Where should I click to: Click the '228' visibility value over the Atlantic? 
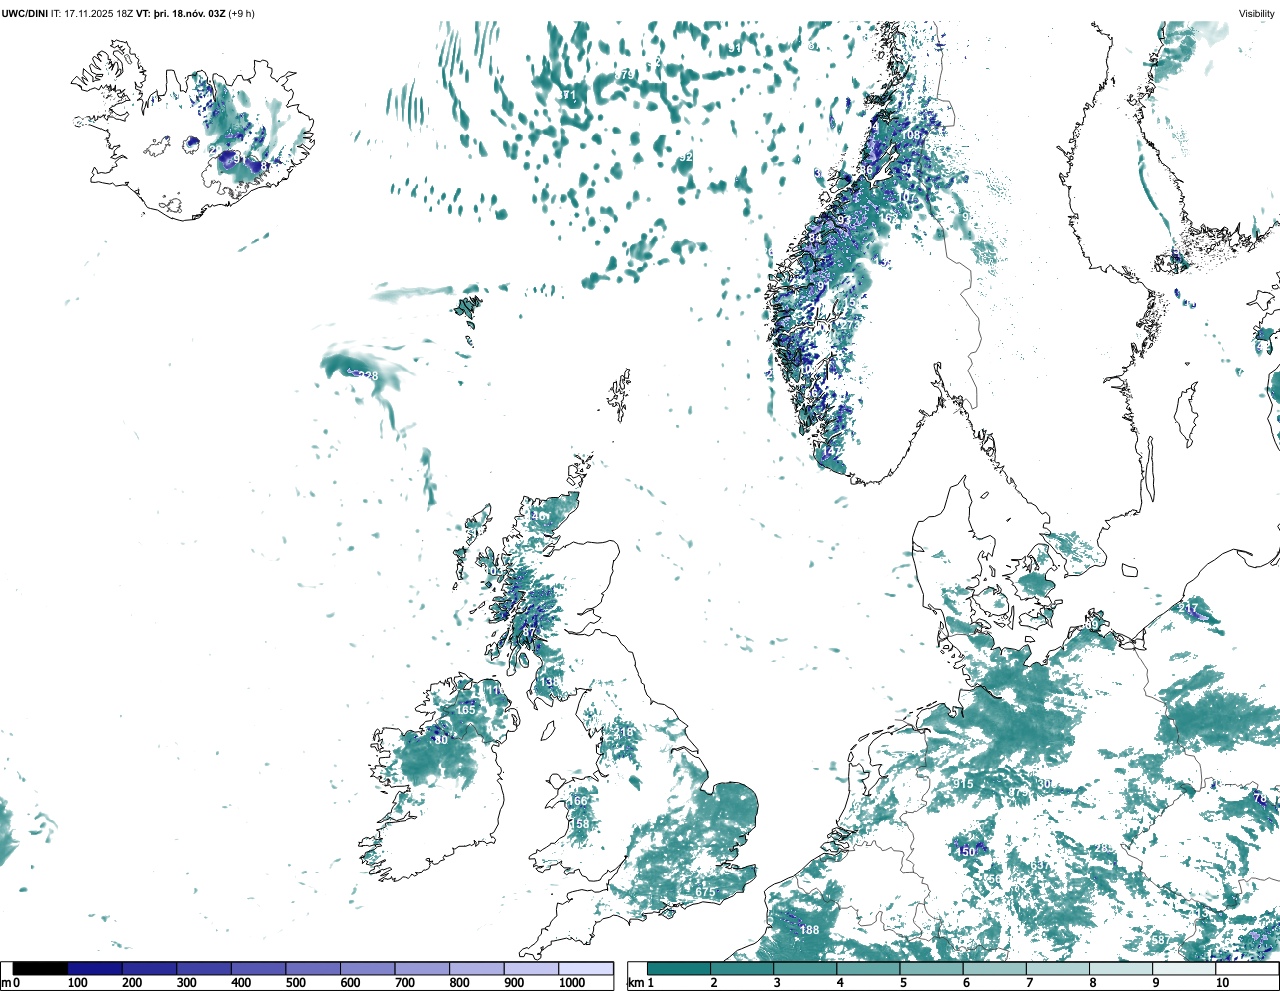point(368,376)
